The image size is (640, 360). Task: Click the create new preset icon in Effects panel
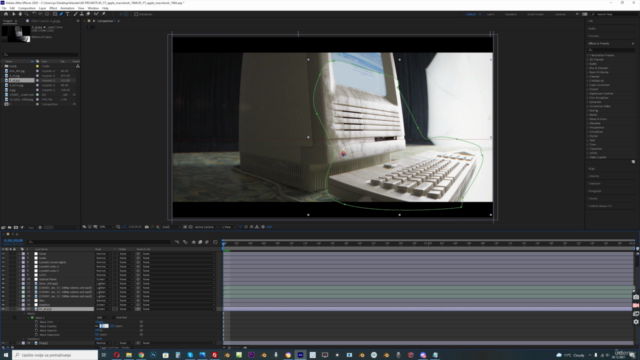point(633,162)
